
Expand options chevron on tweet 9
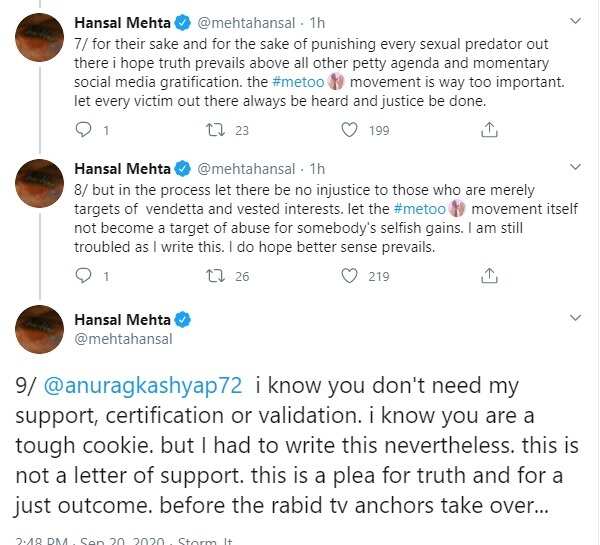coord(576,320)
